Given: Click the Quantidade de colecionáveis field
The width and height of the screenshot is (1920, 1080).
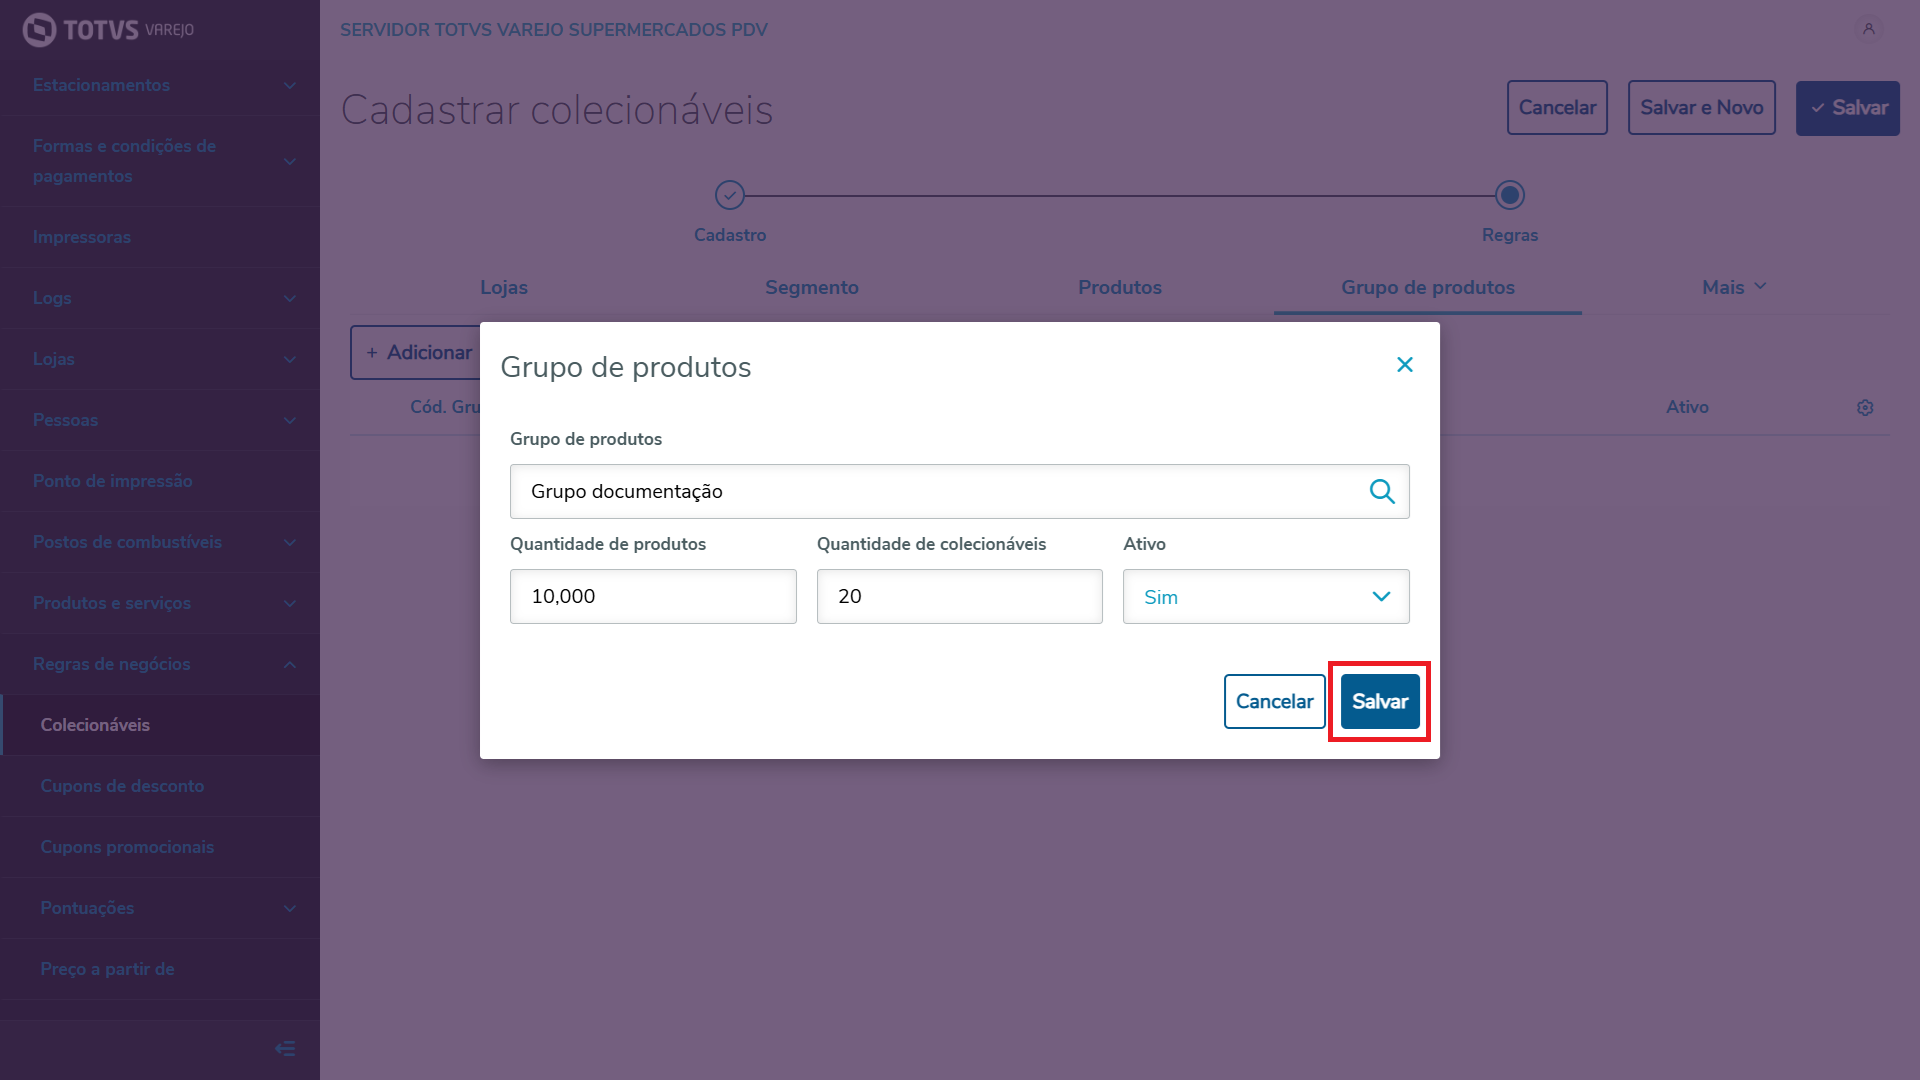Looking at the screenshot, I should coord(960,597).
